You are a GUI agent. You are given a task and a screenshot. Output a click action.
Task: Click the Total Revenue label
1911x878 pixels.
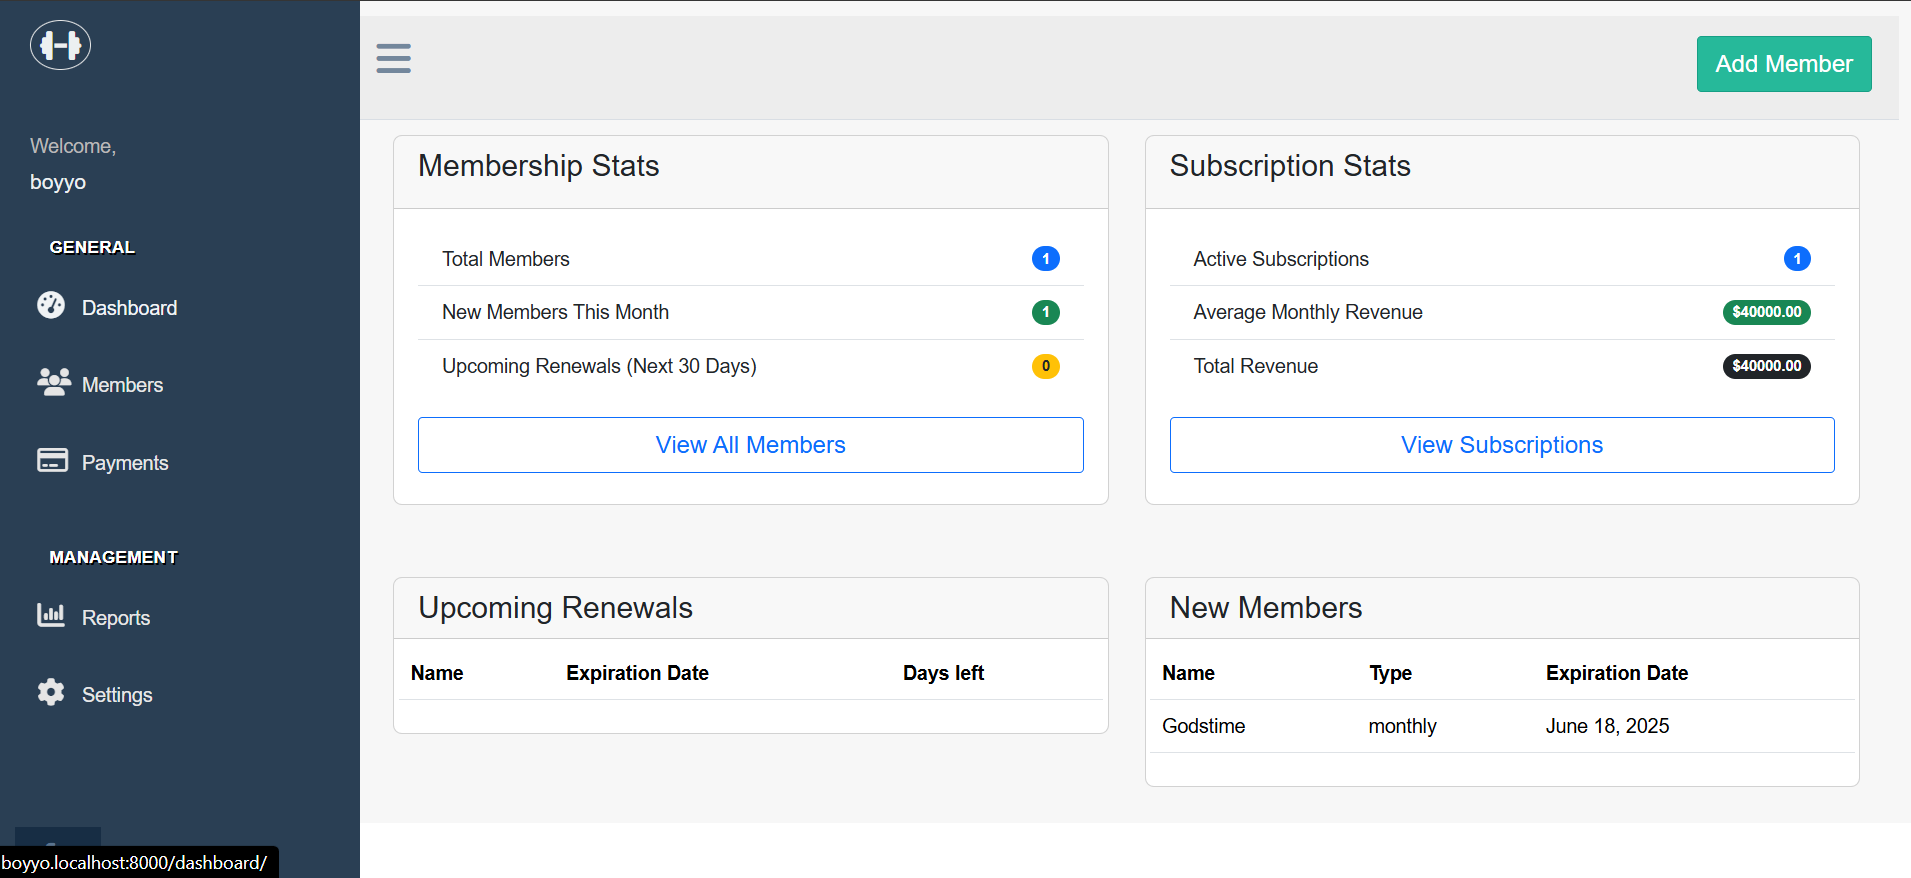click(x=1256, y=366)
